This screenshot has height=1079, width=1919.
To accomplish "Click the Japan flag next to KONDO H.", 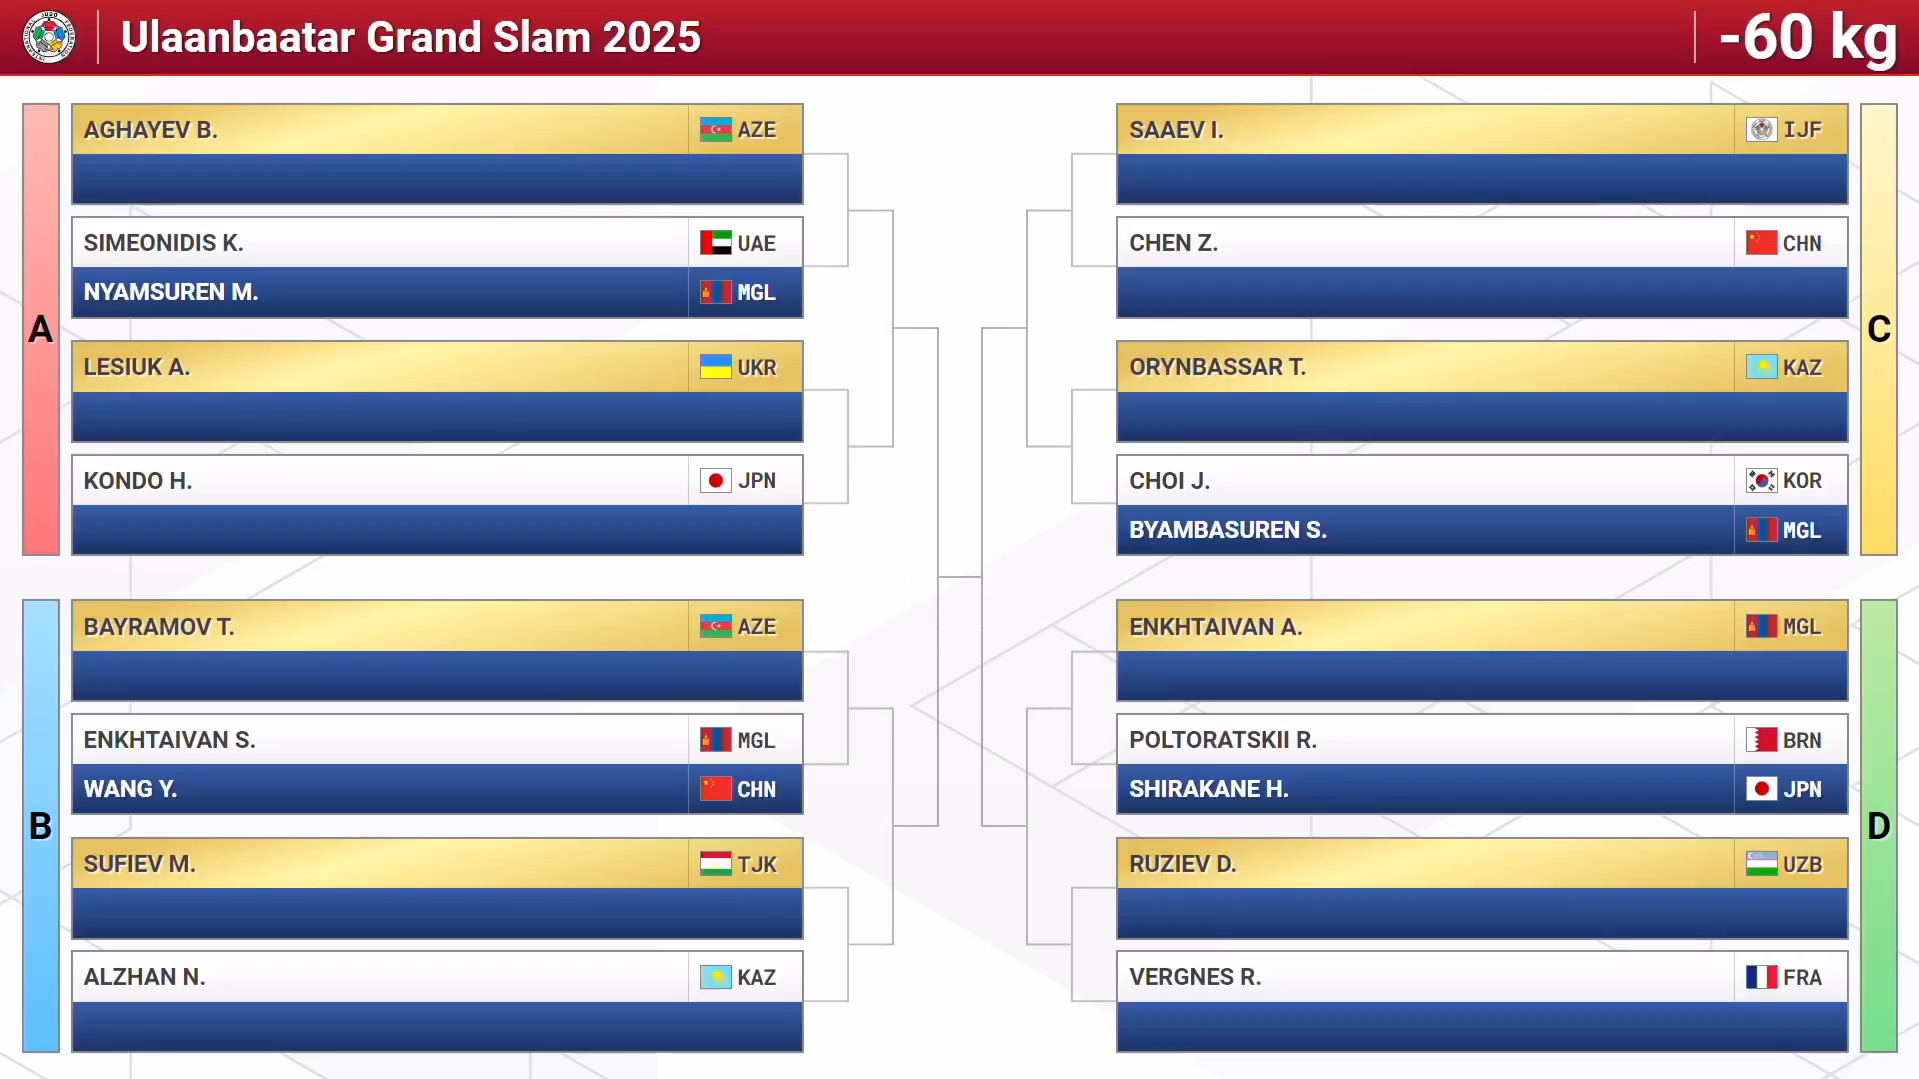I will (x=715, y=481).
